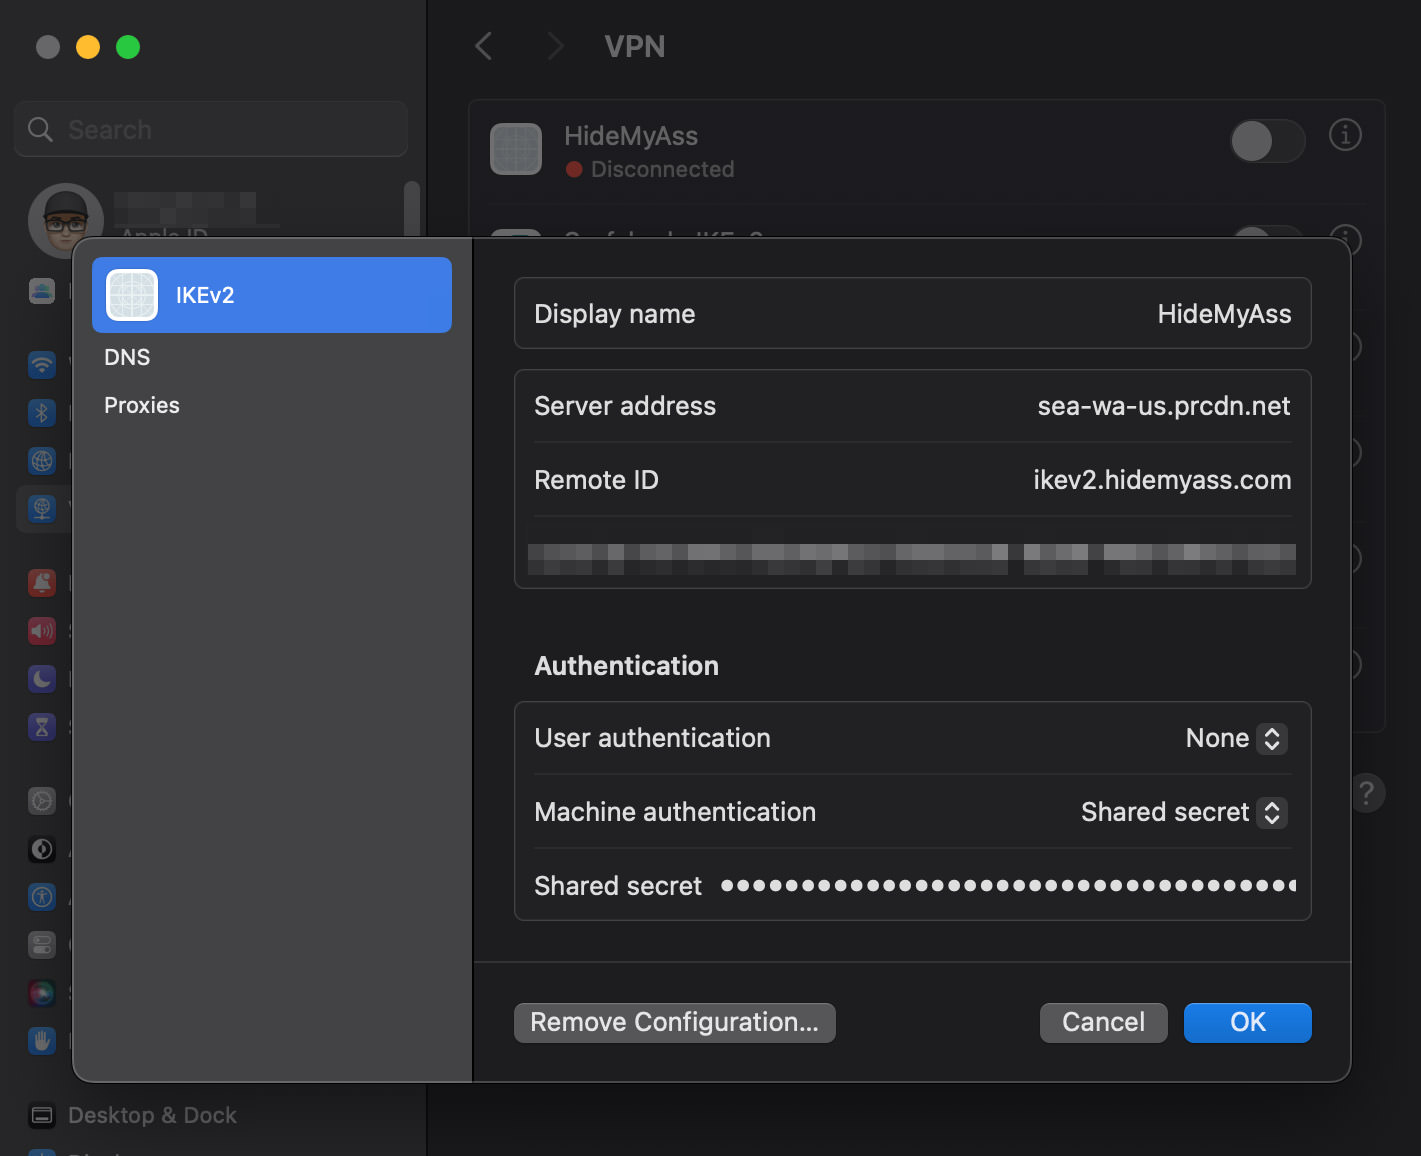This screenshot has height=1156, width=1421.
Task: Open Bluetooth settings icon in sidebar
Action: click(x=42, y=412)
